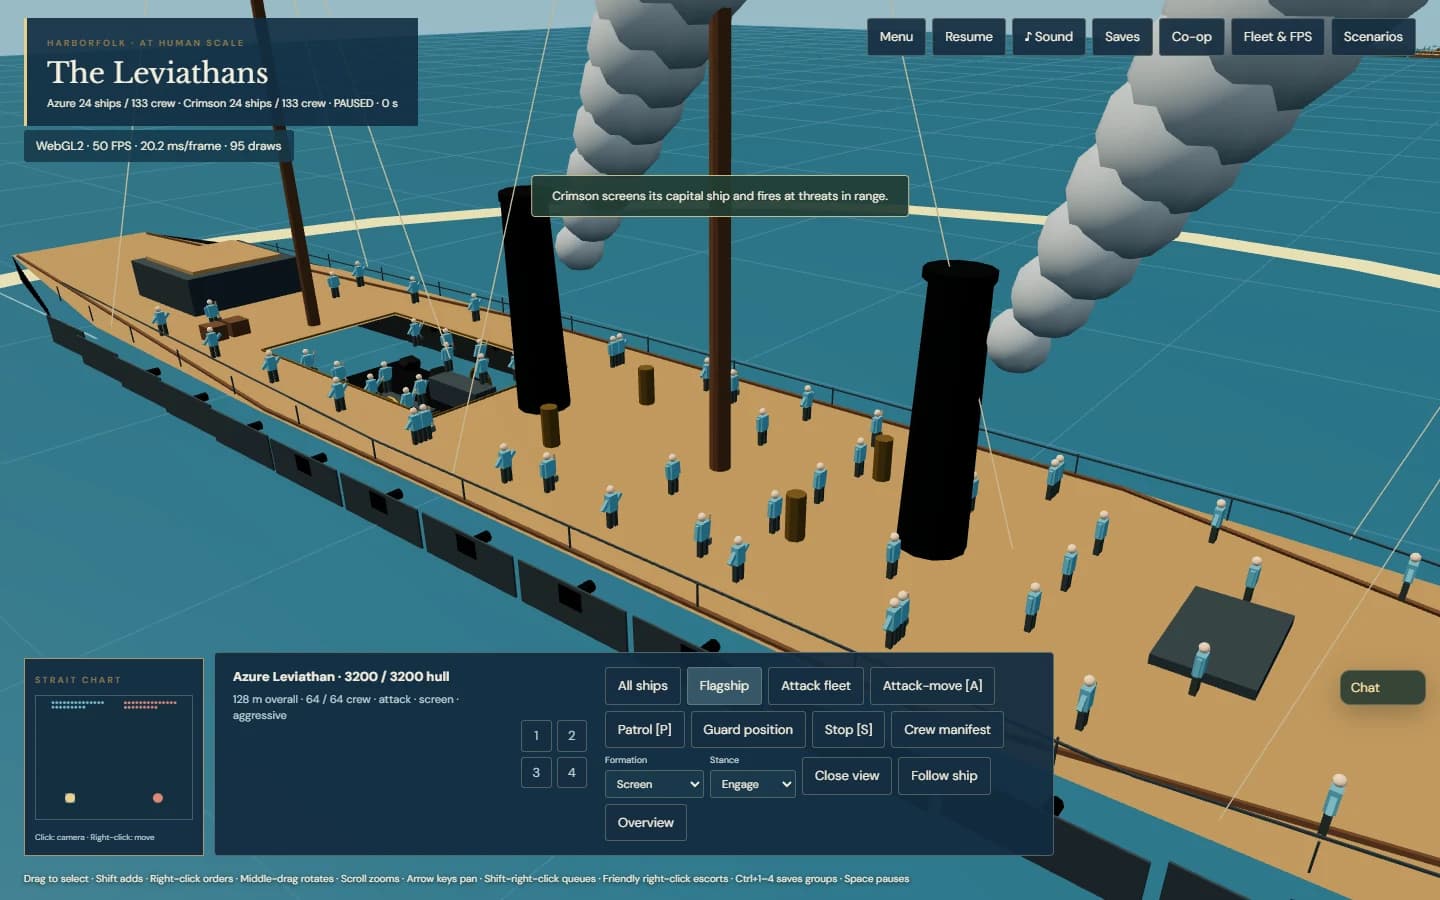Order Attack fleet
Viewport: 1440px width, 900px height.
[x=815, y=686]
